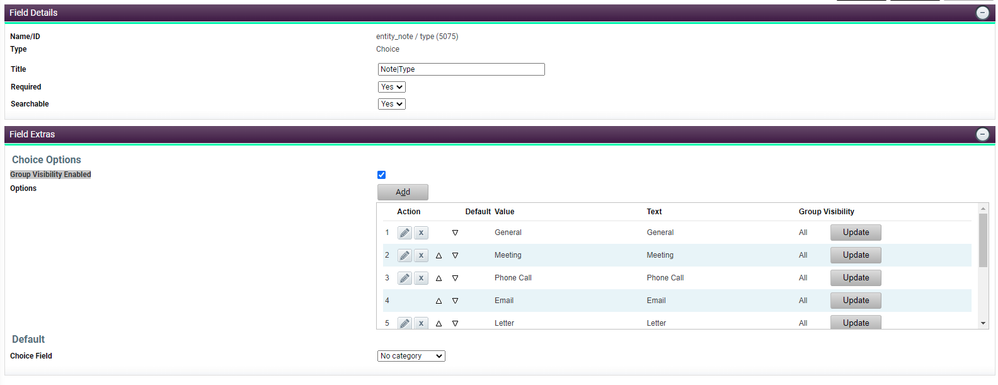The height and width of the screenshot is (385, 998).
Task: Click the Choice Options heading
Action: 46,160
